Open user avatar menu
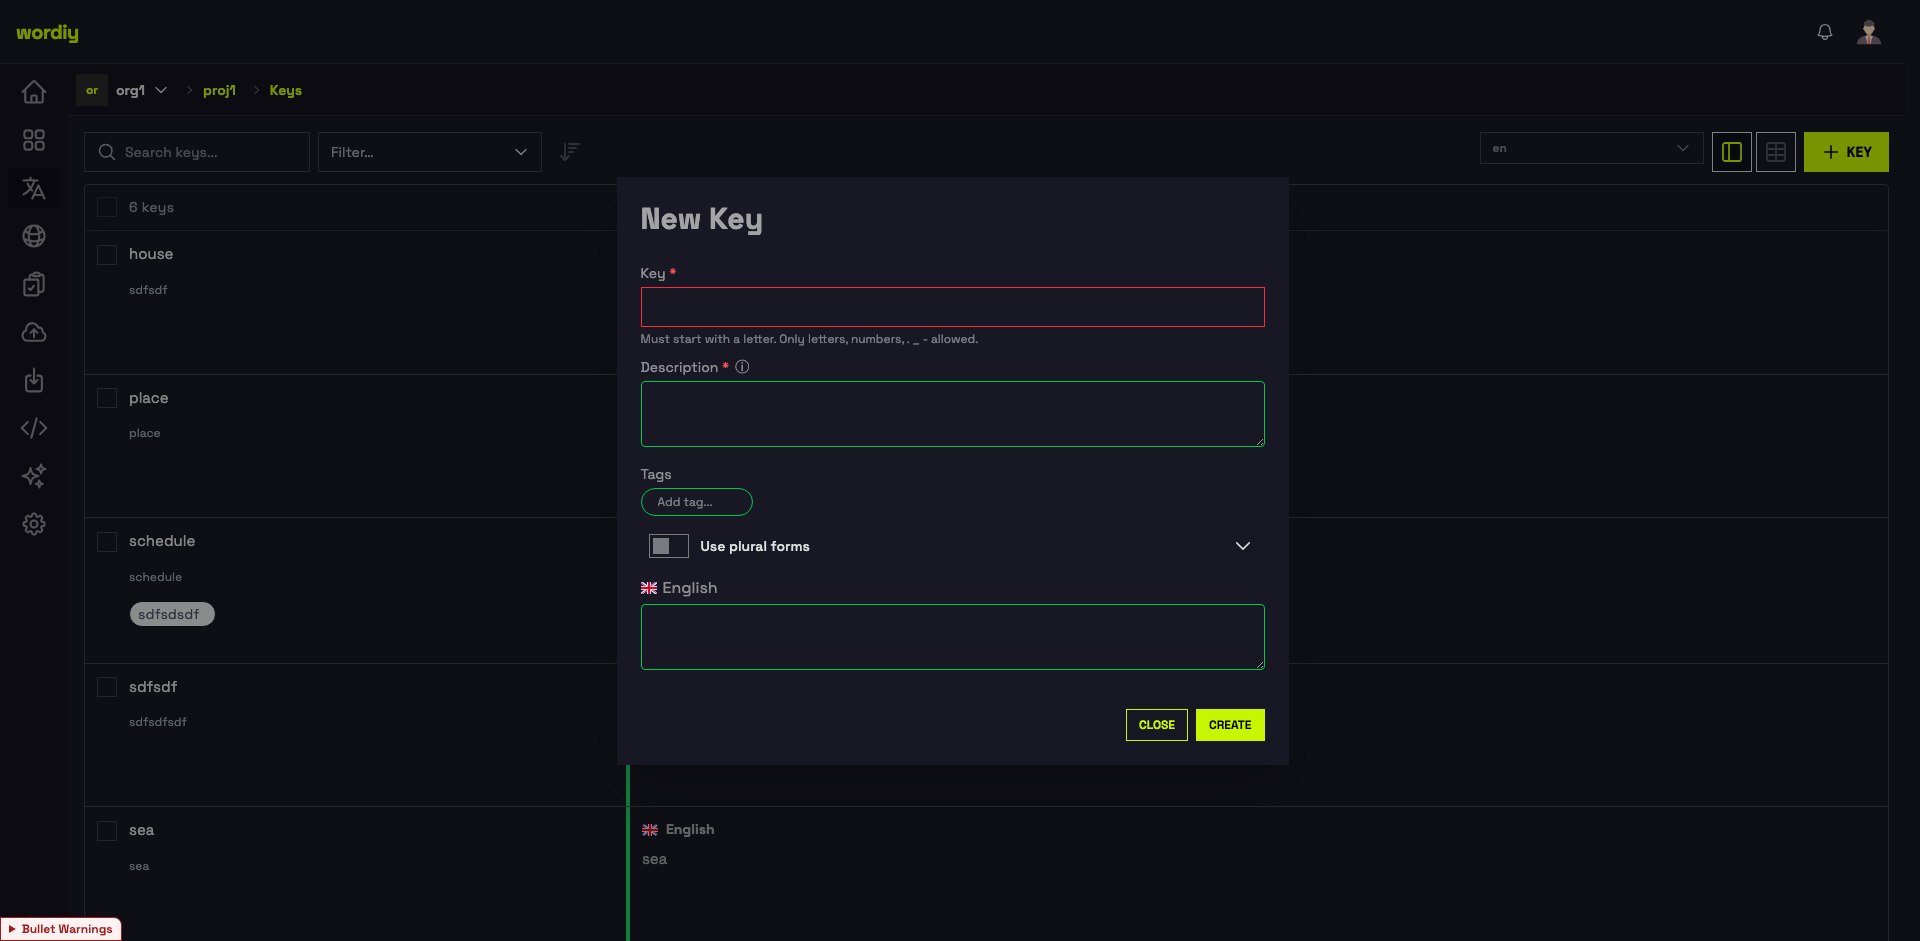Image resolution: width=1920 pixels, height=941 pixels. 1869,32
